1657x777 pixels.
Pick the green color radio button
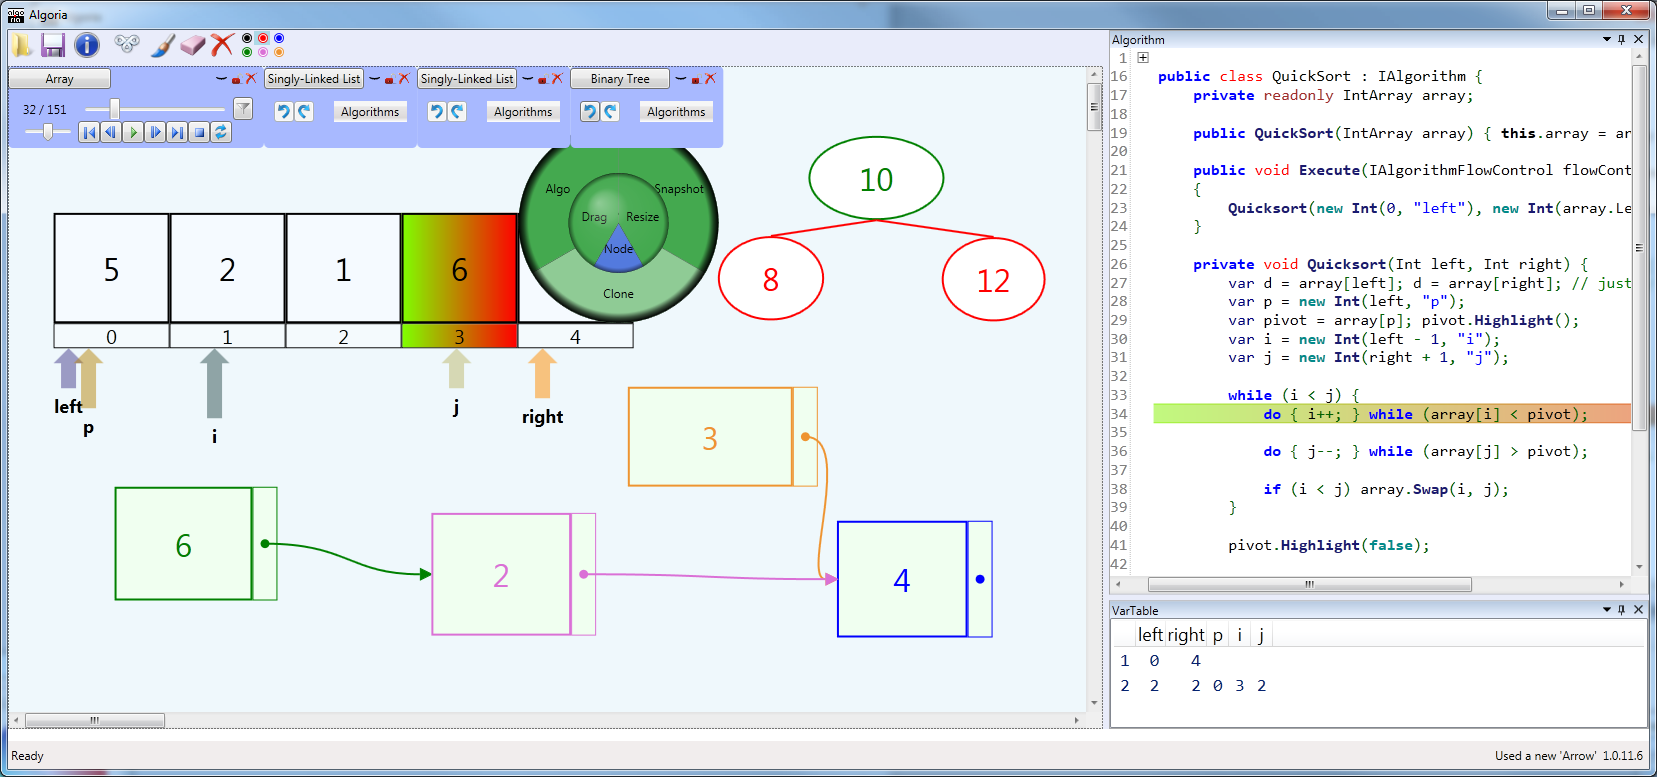(247, 52)
